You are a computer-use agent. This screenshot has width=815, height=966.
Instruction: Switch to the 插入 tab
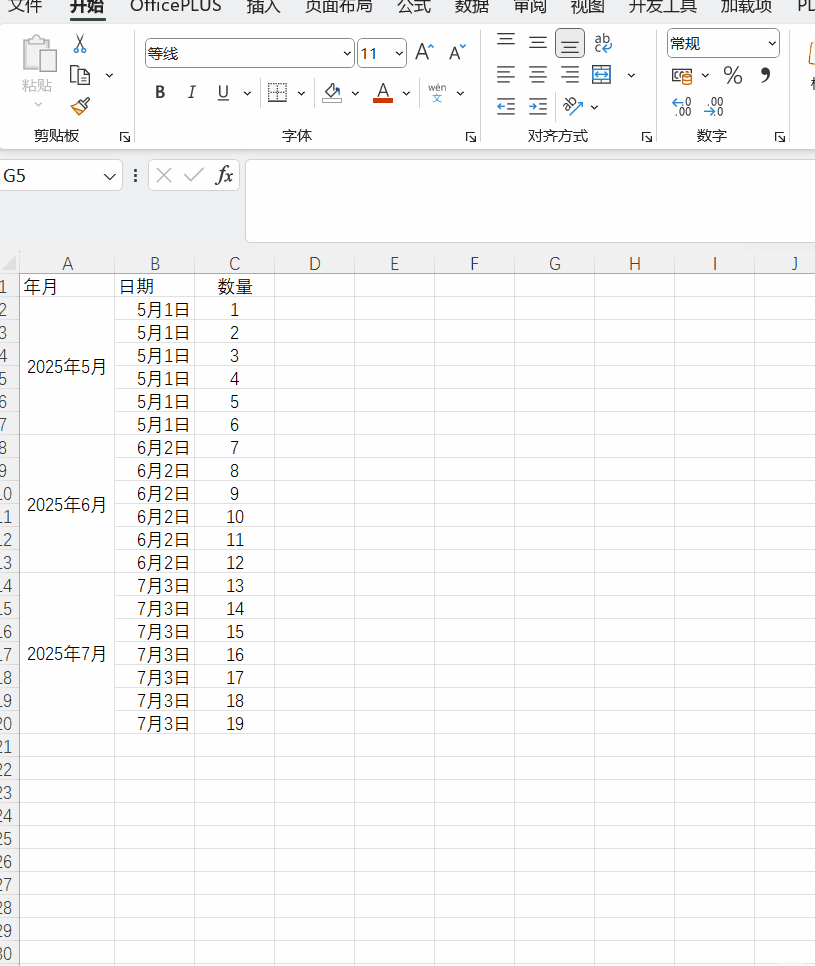pyautogui.click(x=263, y=7)
